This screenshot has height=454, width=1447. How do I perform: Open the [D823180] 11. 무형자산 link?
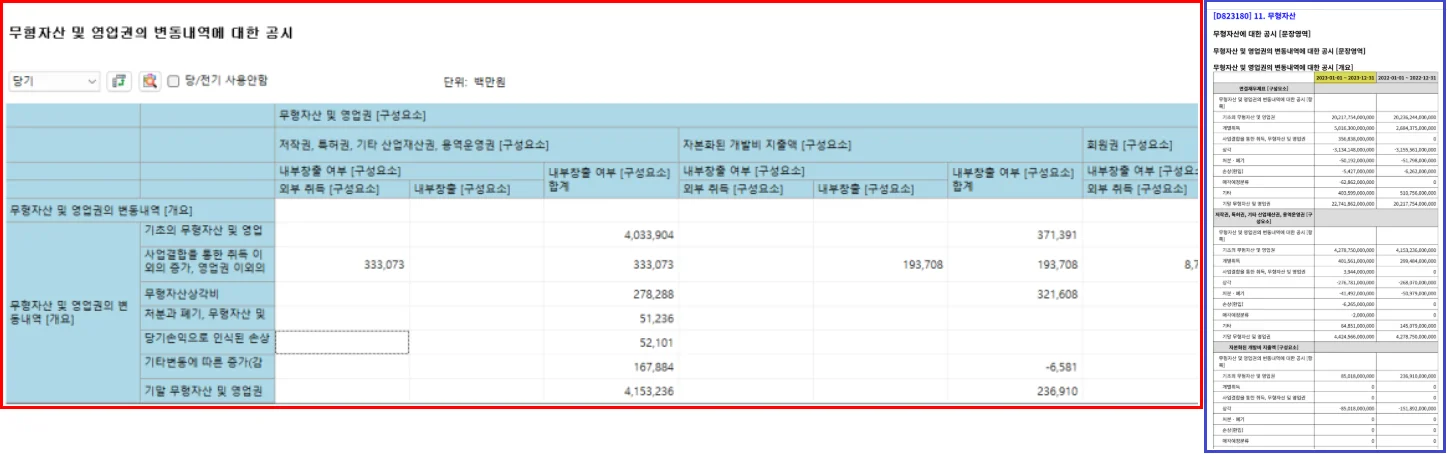pos(1261,16)
